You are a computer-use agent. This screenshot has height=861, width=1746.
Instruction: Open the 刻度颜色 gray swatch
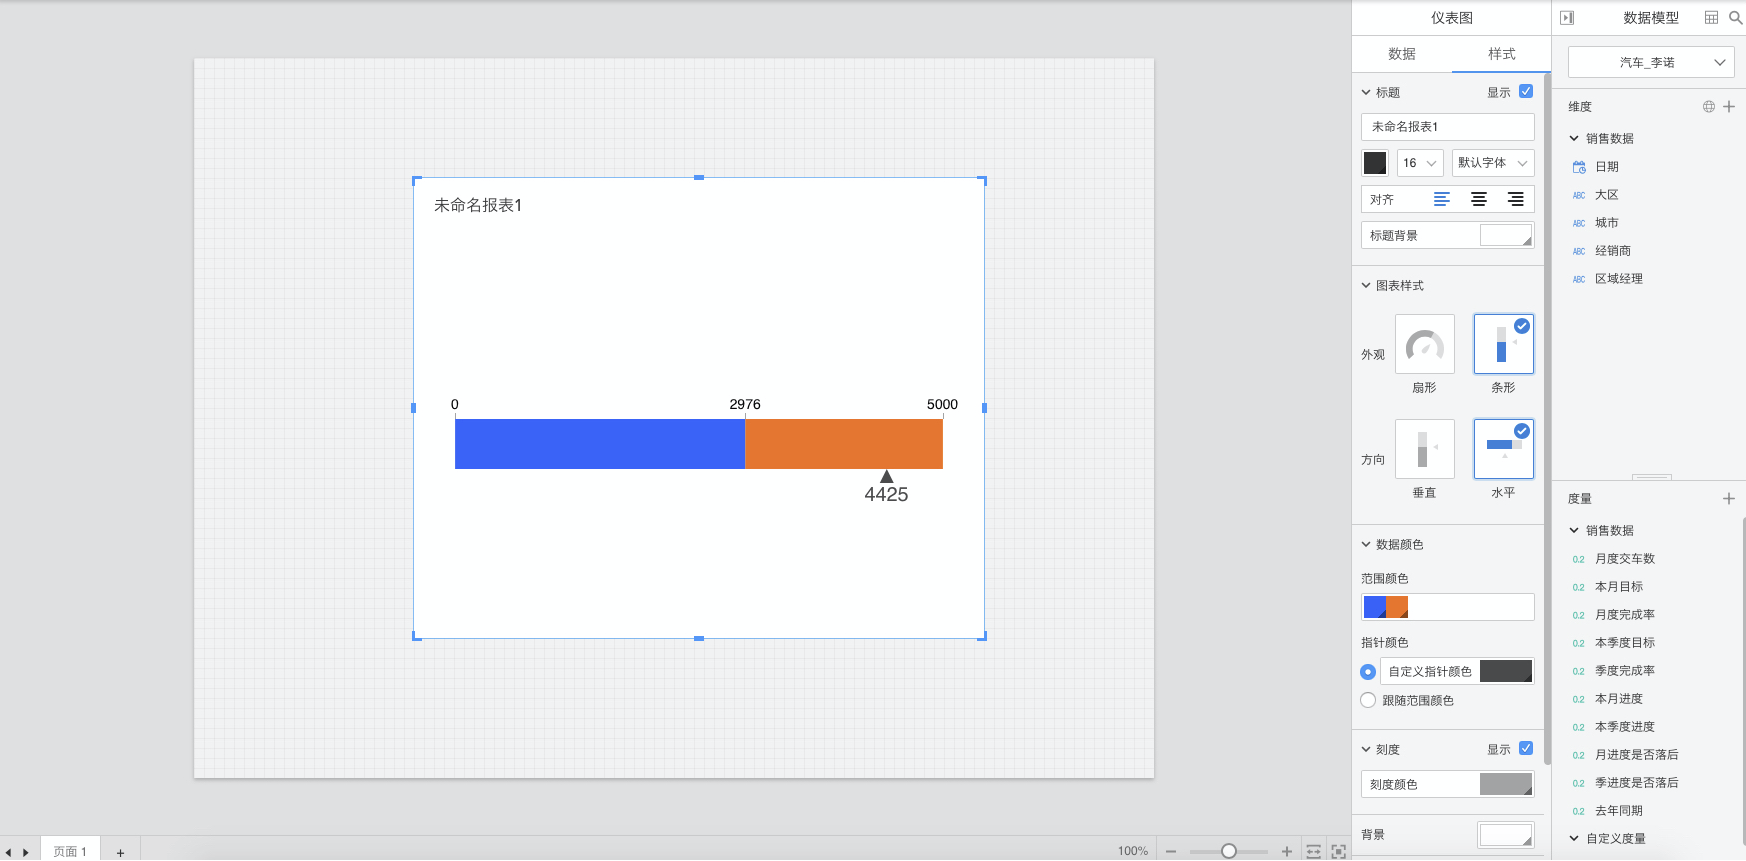[x=1506, y=785]
